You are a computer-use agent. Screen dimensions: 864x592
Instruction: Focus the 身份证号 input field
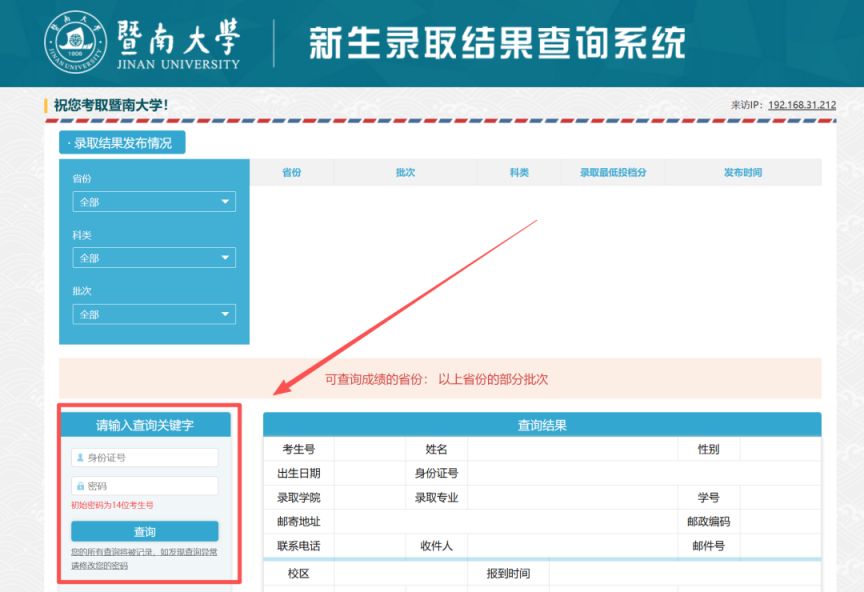pos(145,458)
